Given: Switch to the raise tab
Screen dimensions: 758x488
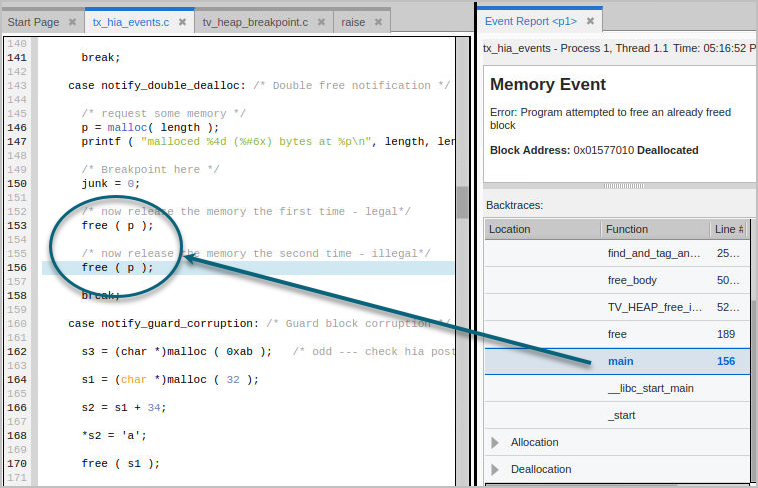Looking at the screenshot, I should [x=353, y=21].
